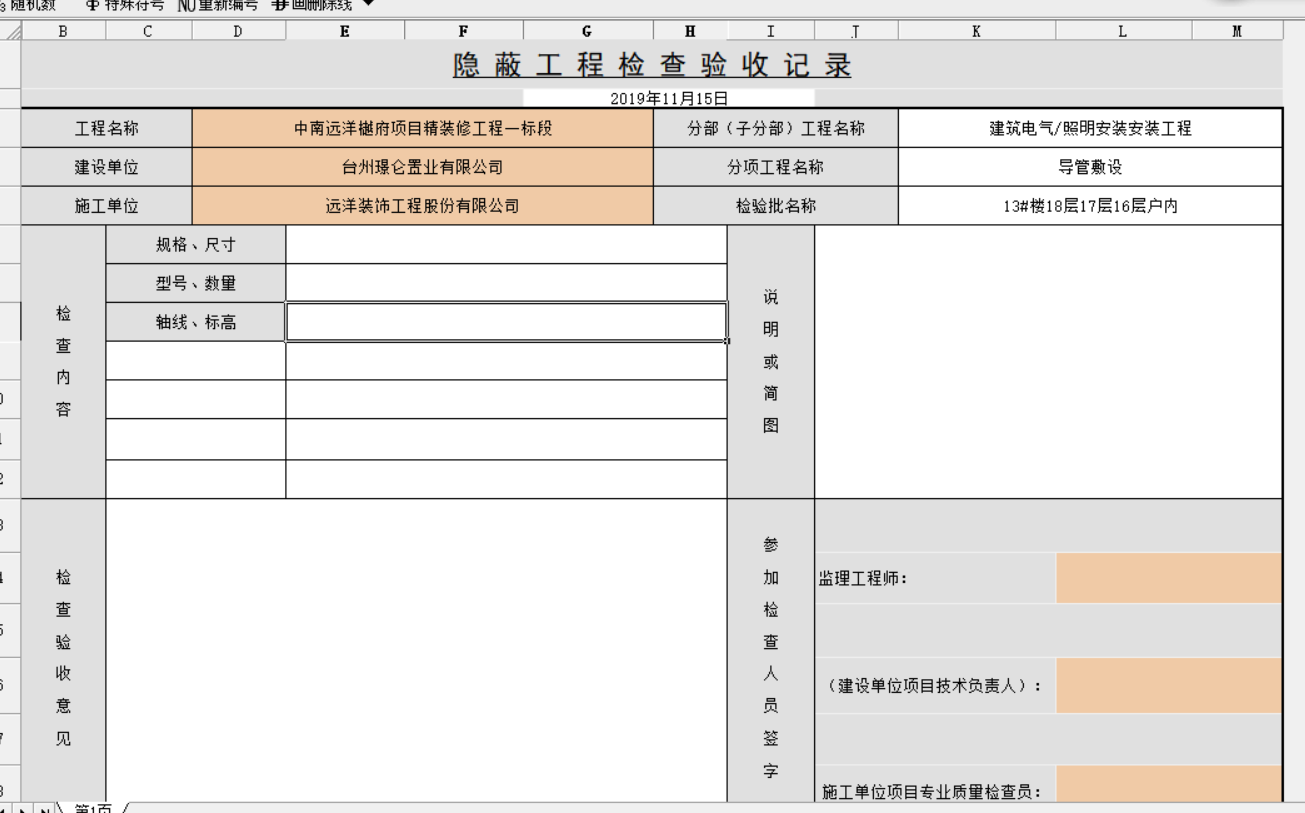Select column B header
The width and height of the screenshot is (1305, 813).
pyautogui.click(x=63, y=31)
